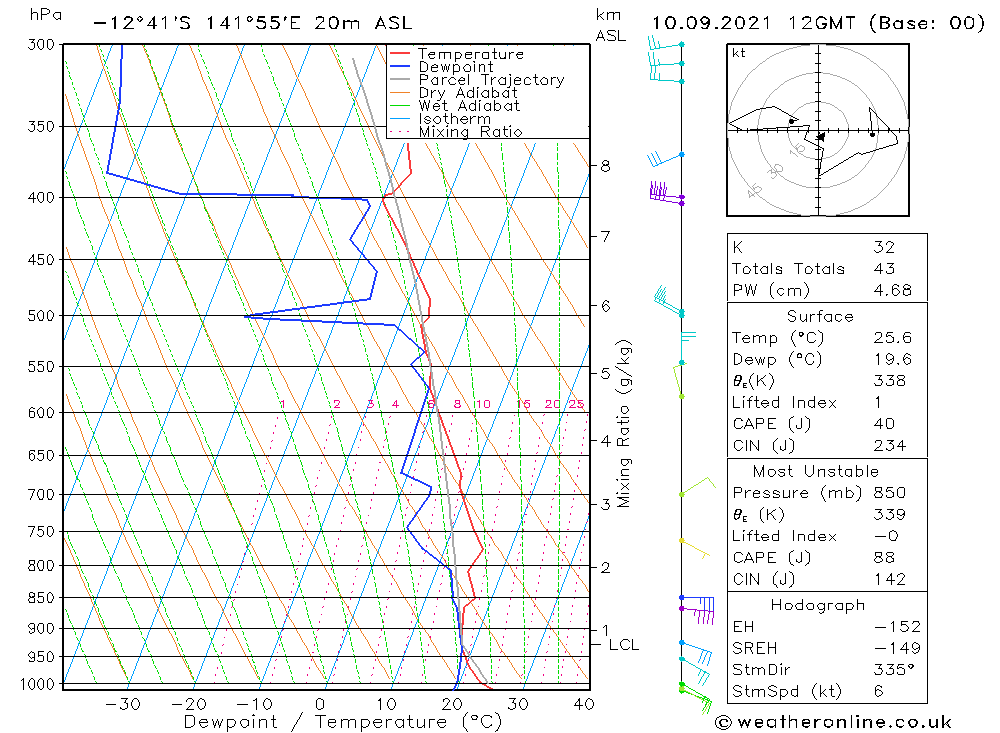Click the gray Parcel Trajectory swatch in legend

(x=399, y=80)
